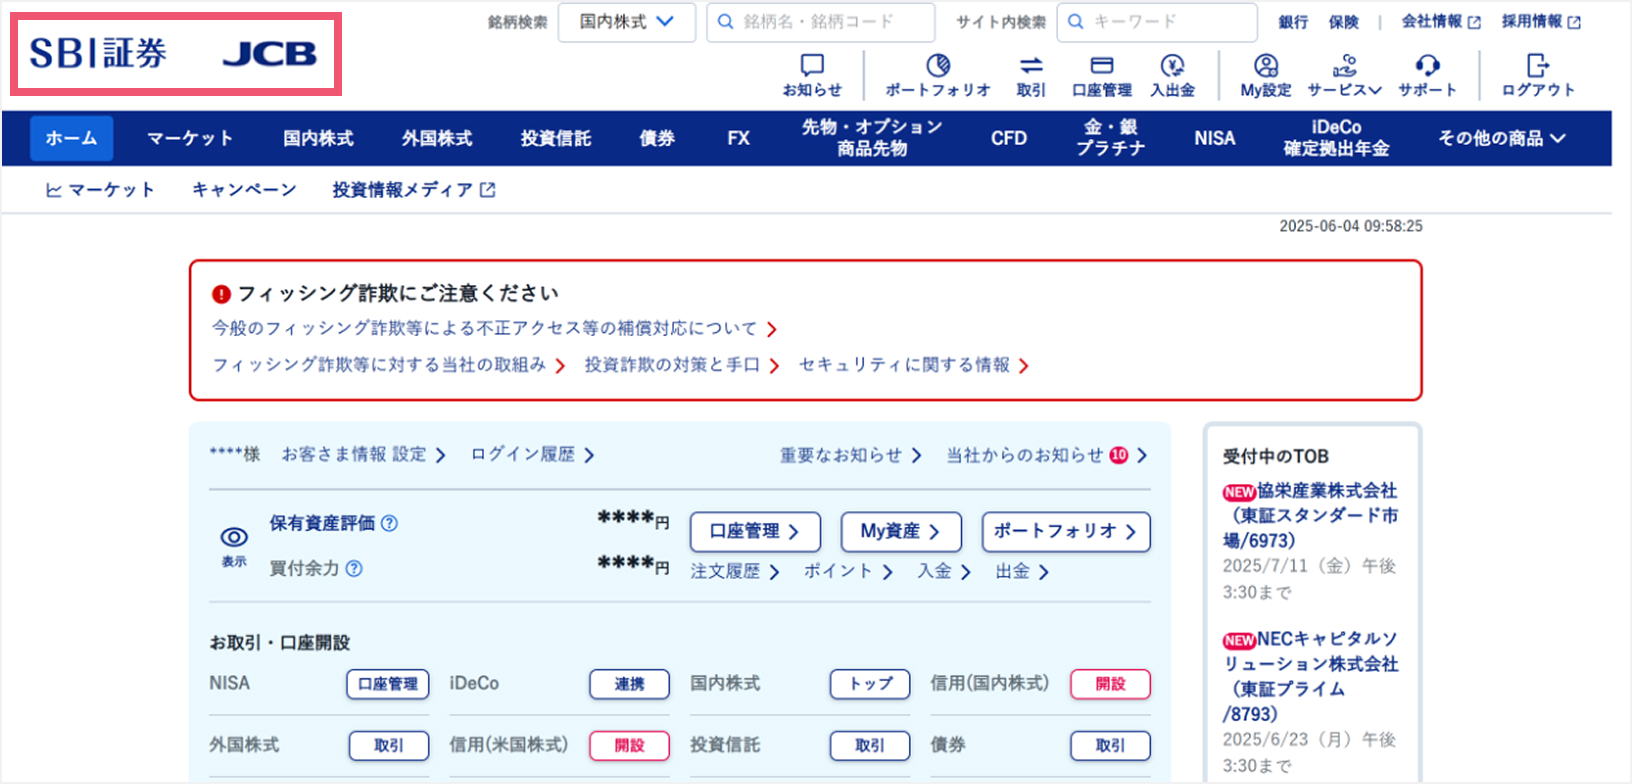Image resolution: width=1632 pixels, height=784 pixels.
Task: Open 出金 link
Action: [1022, 572]
